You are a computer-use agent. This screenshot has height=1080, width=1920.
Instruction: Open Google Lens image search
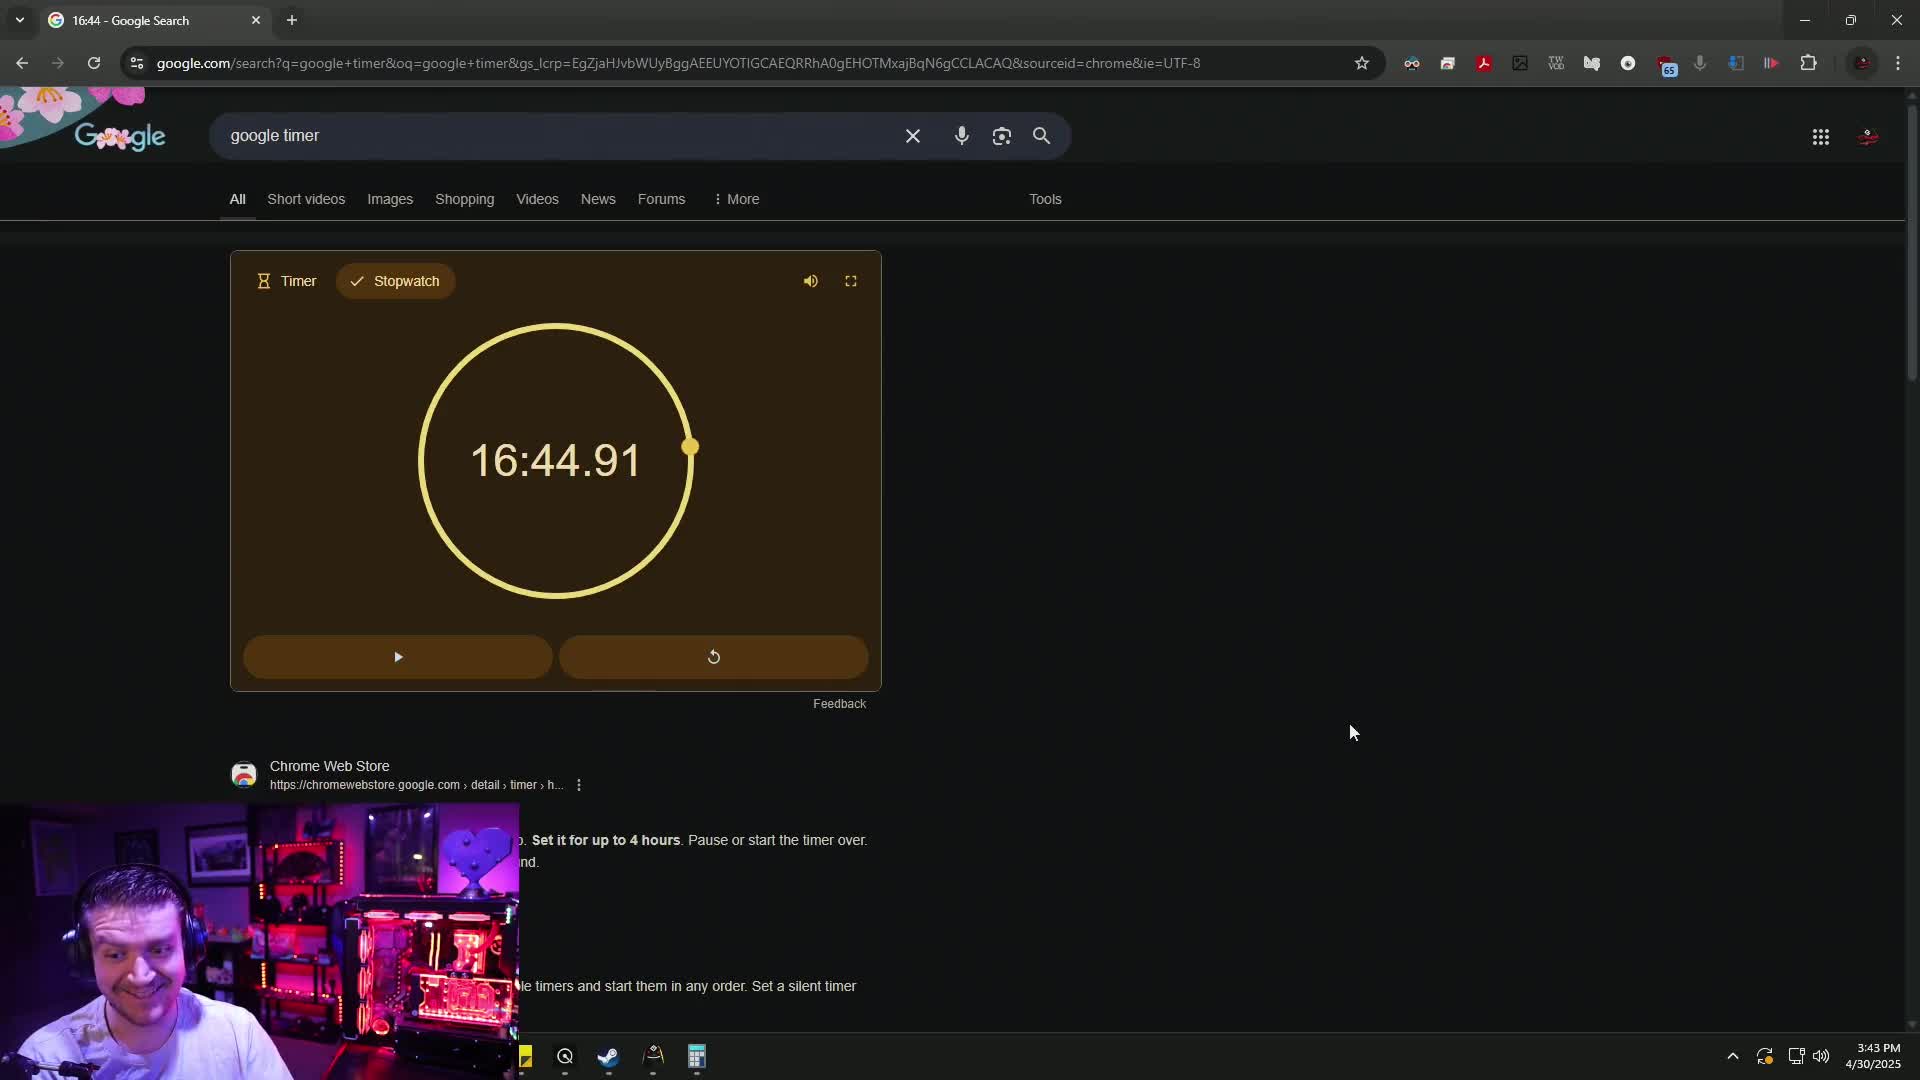coord(1002,136)
